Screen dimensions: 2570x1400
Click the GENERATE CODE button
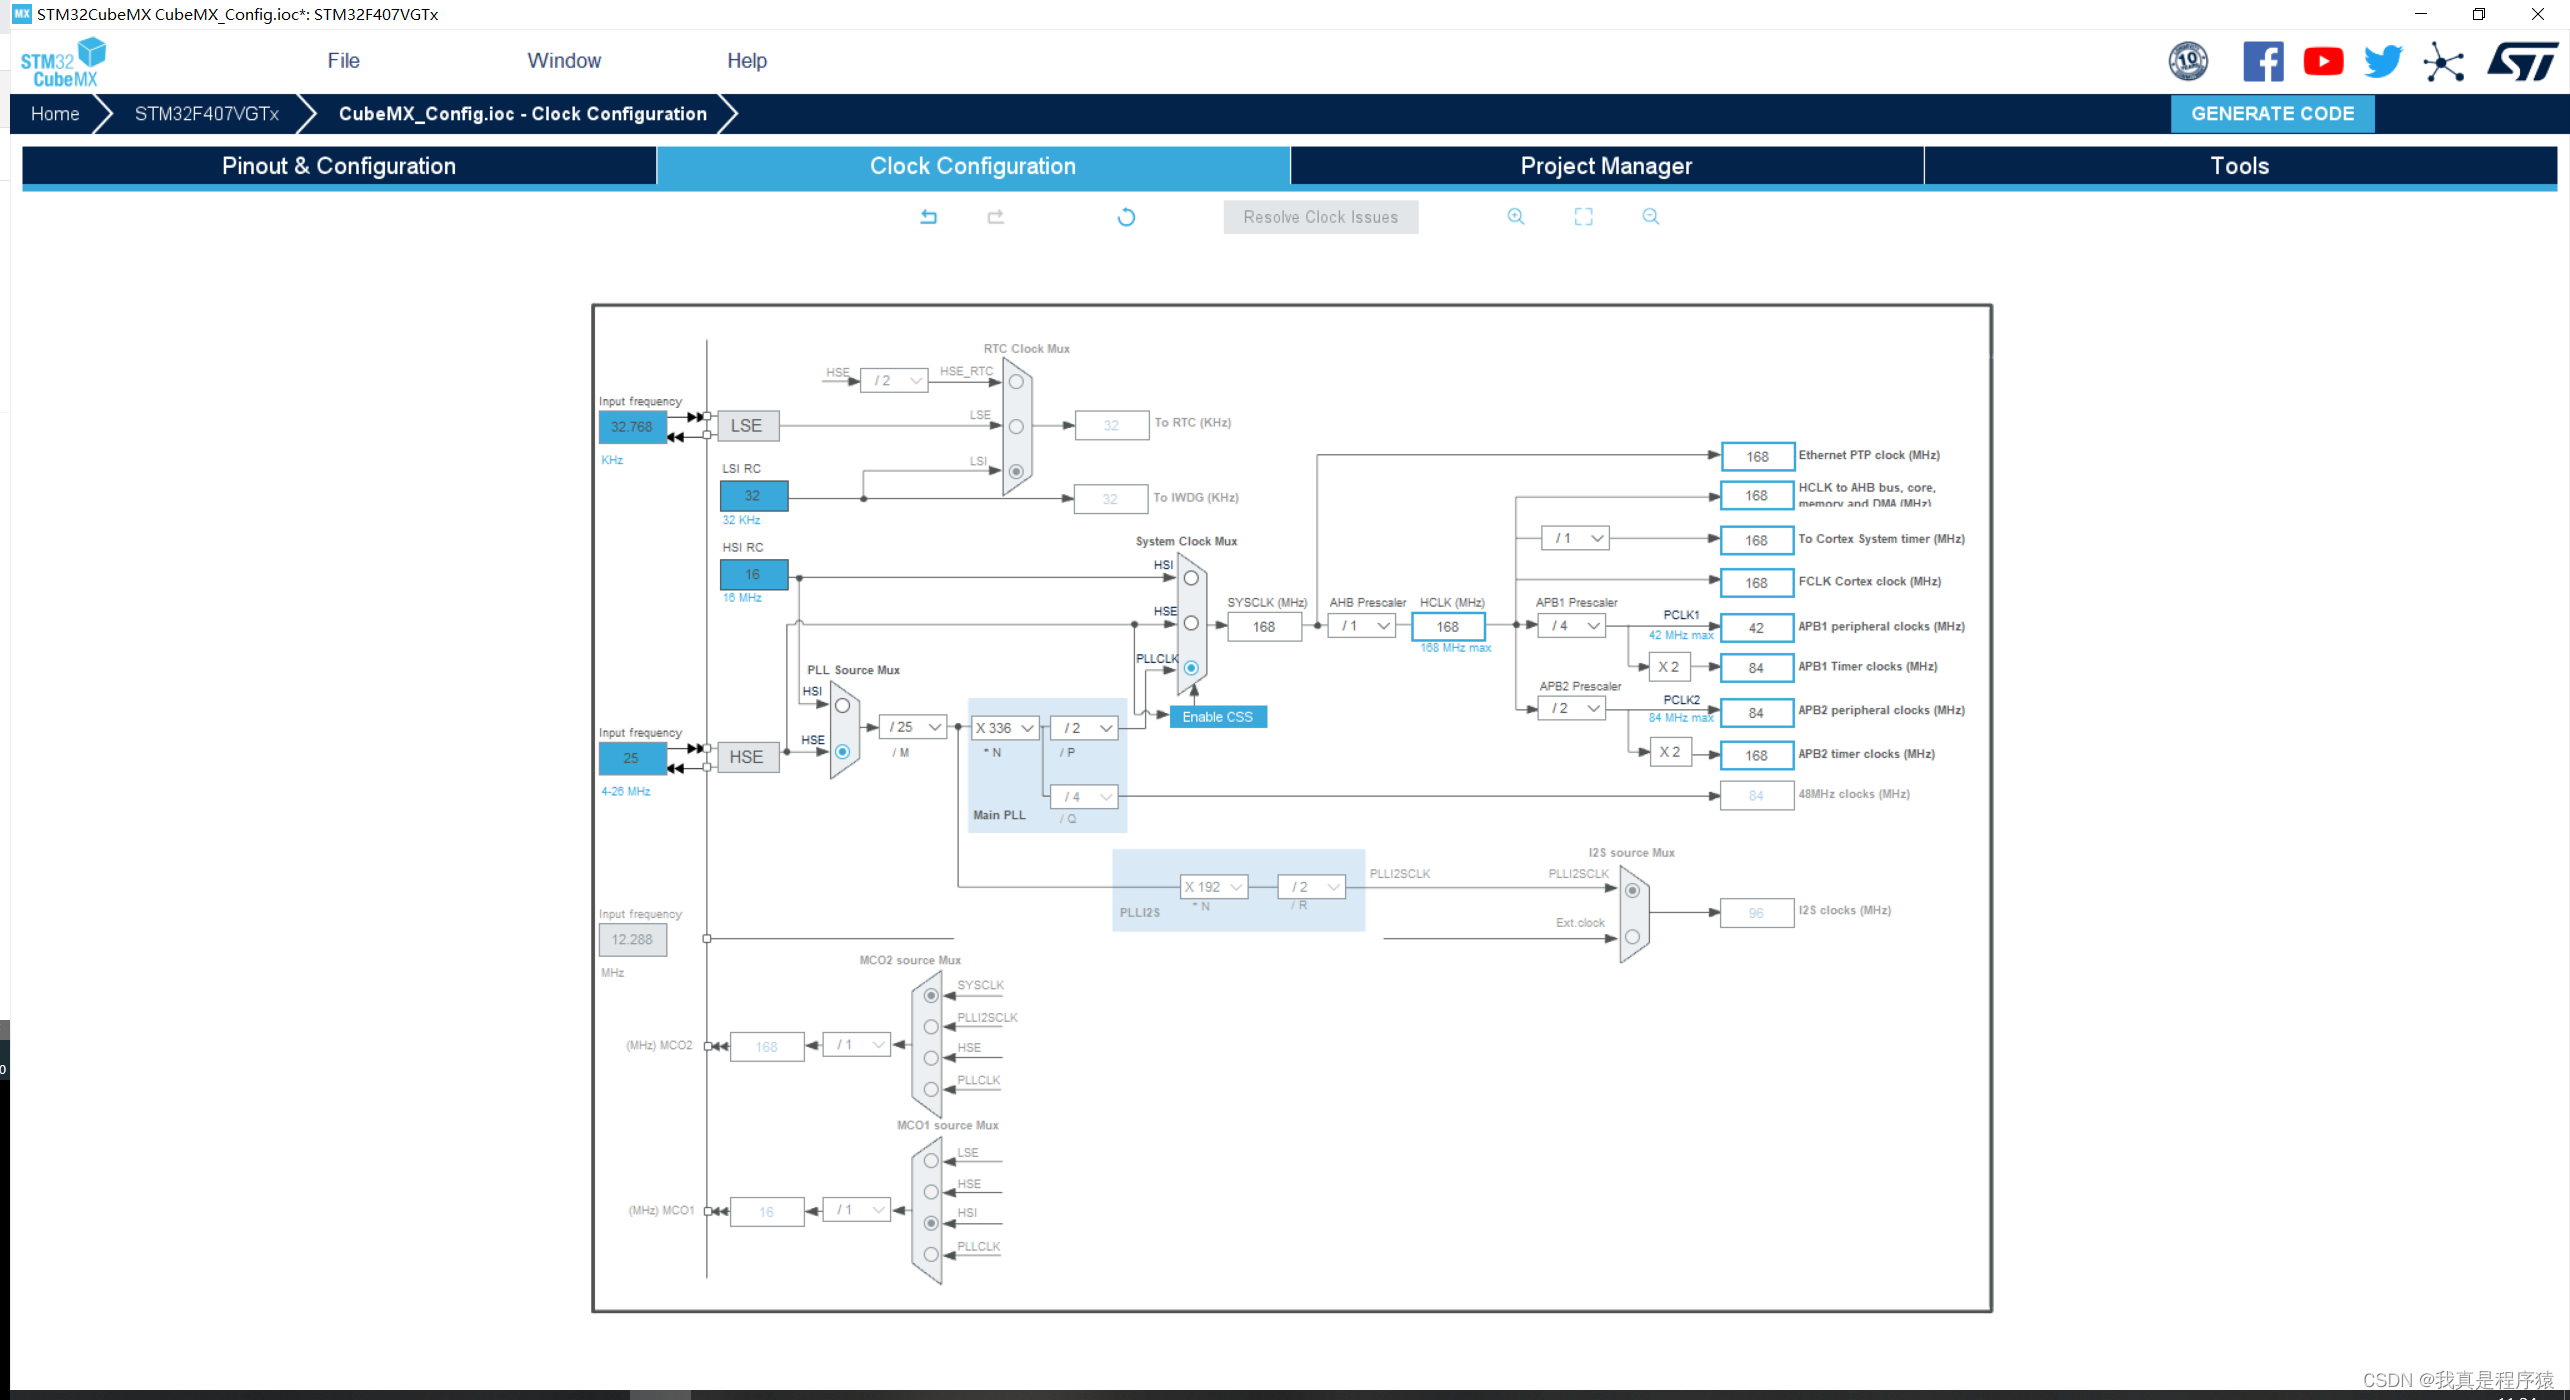click(2272, 114)
